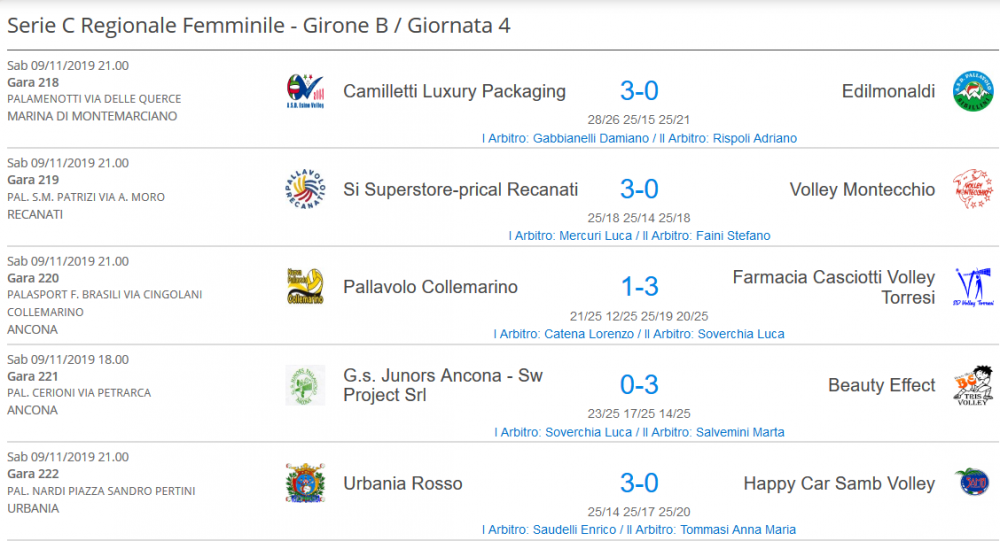Click referee line Saudelli Enrico / Tommasi Anna Maria
Image resolution: width=1000 pixels, height=541 pixels.
[x=639, y=529]
